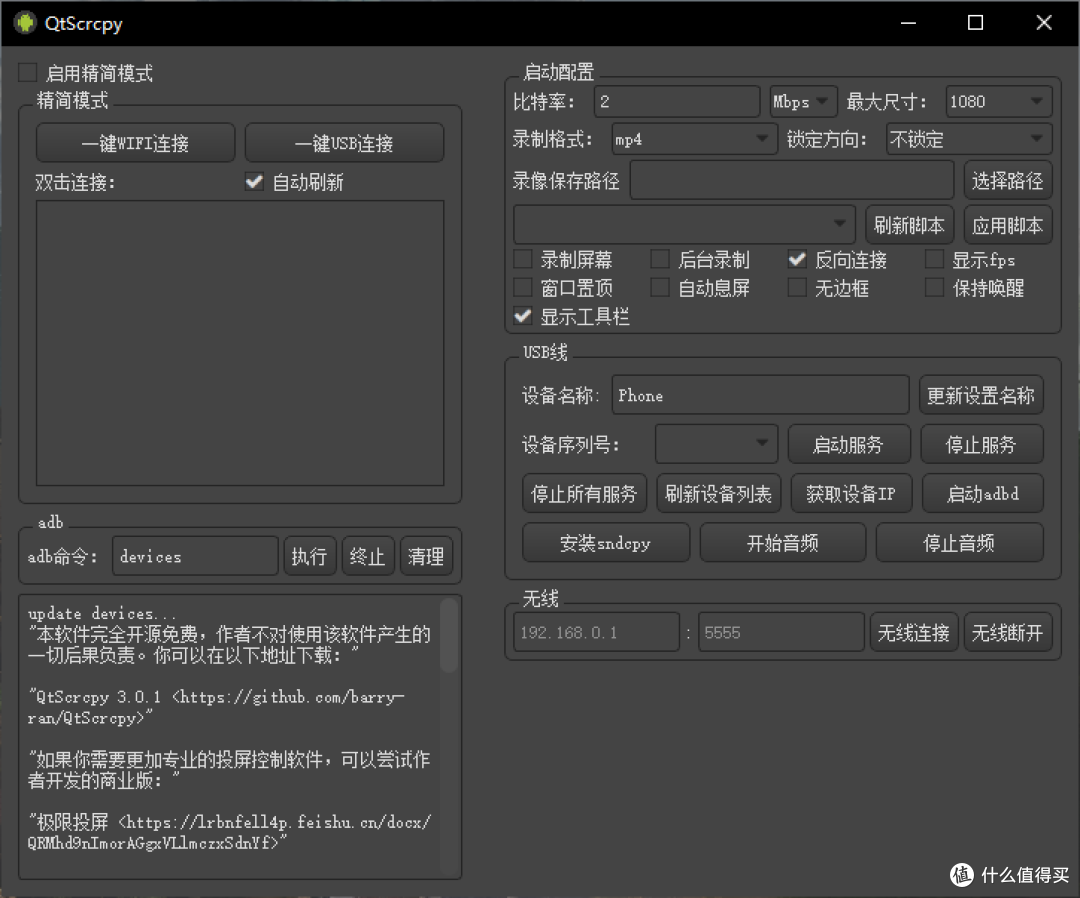The width and height of the screenshot is (1080, 898).
Task: Focus the 设备名称 Phone field
Action: click(760, 395)
